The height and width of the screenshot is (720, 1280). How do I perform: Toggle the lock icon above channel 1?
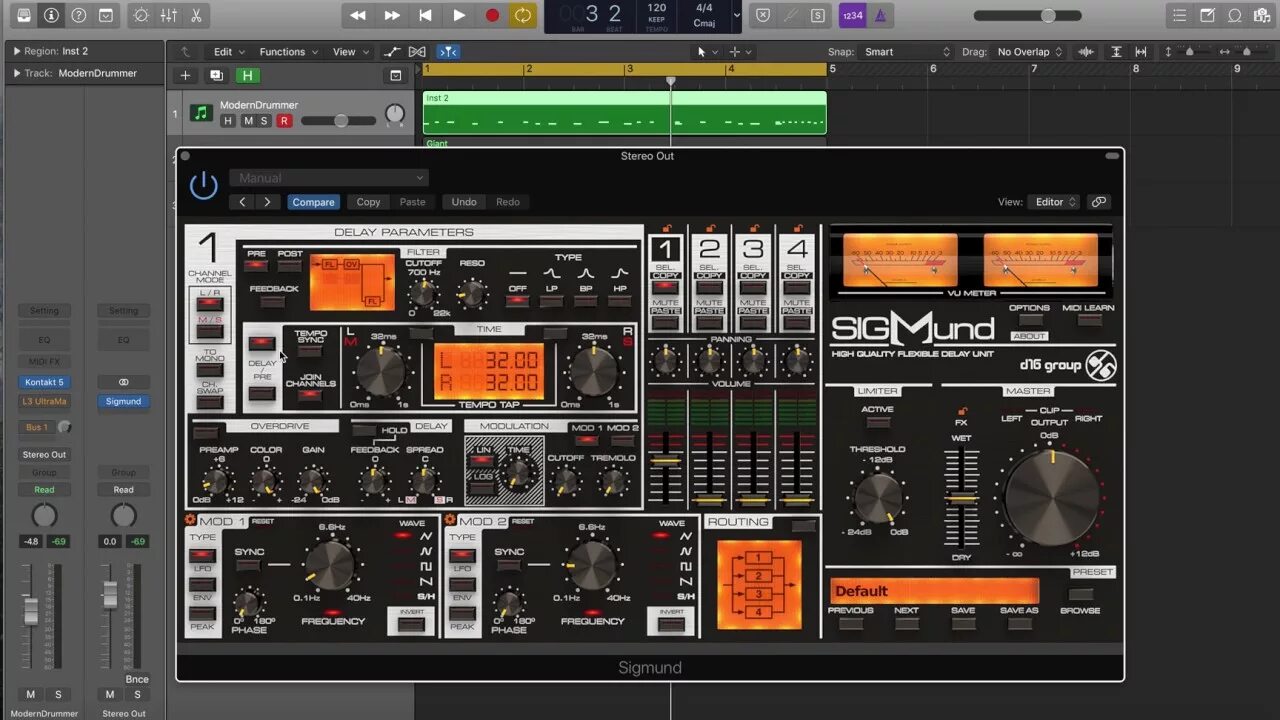point(667,227)
